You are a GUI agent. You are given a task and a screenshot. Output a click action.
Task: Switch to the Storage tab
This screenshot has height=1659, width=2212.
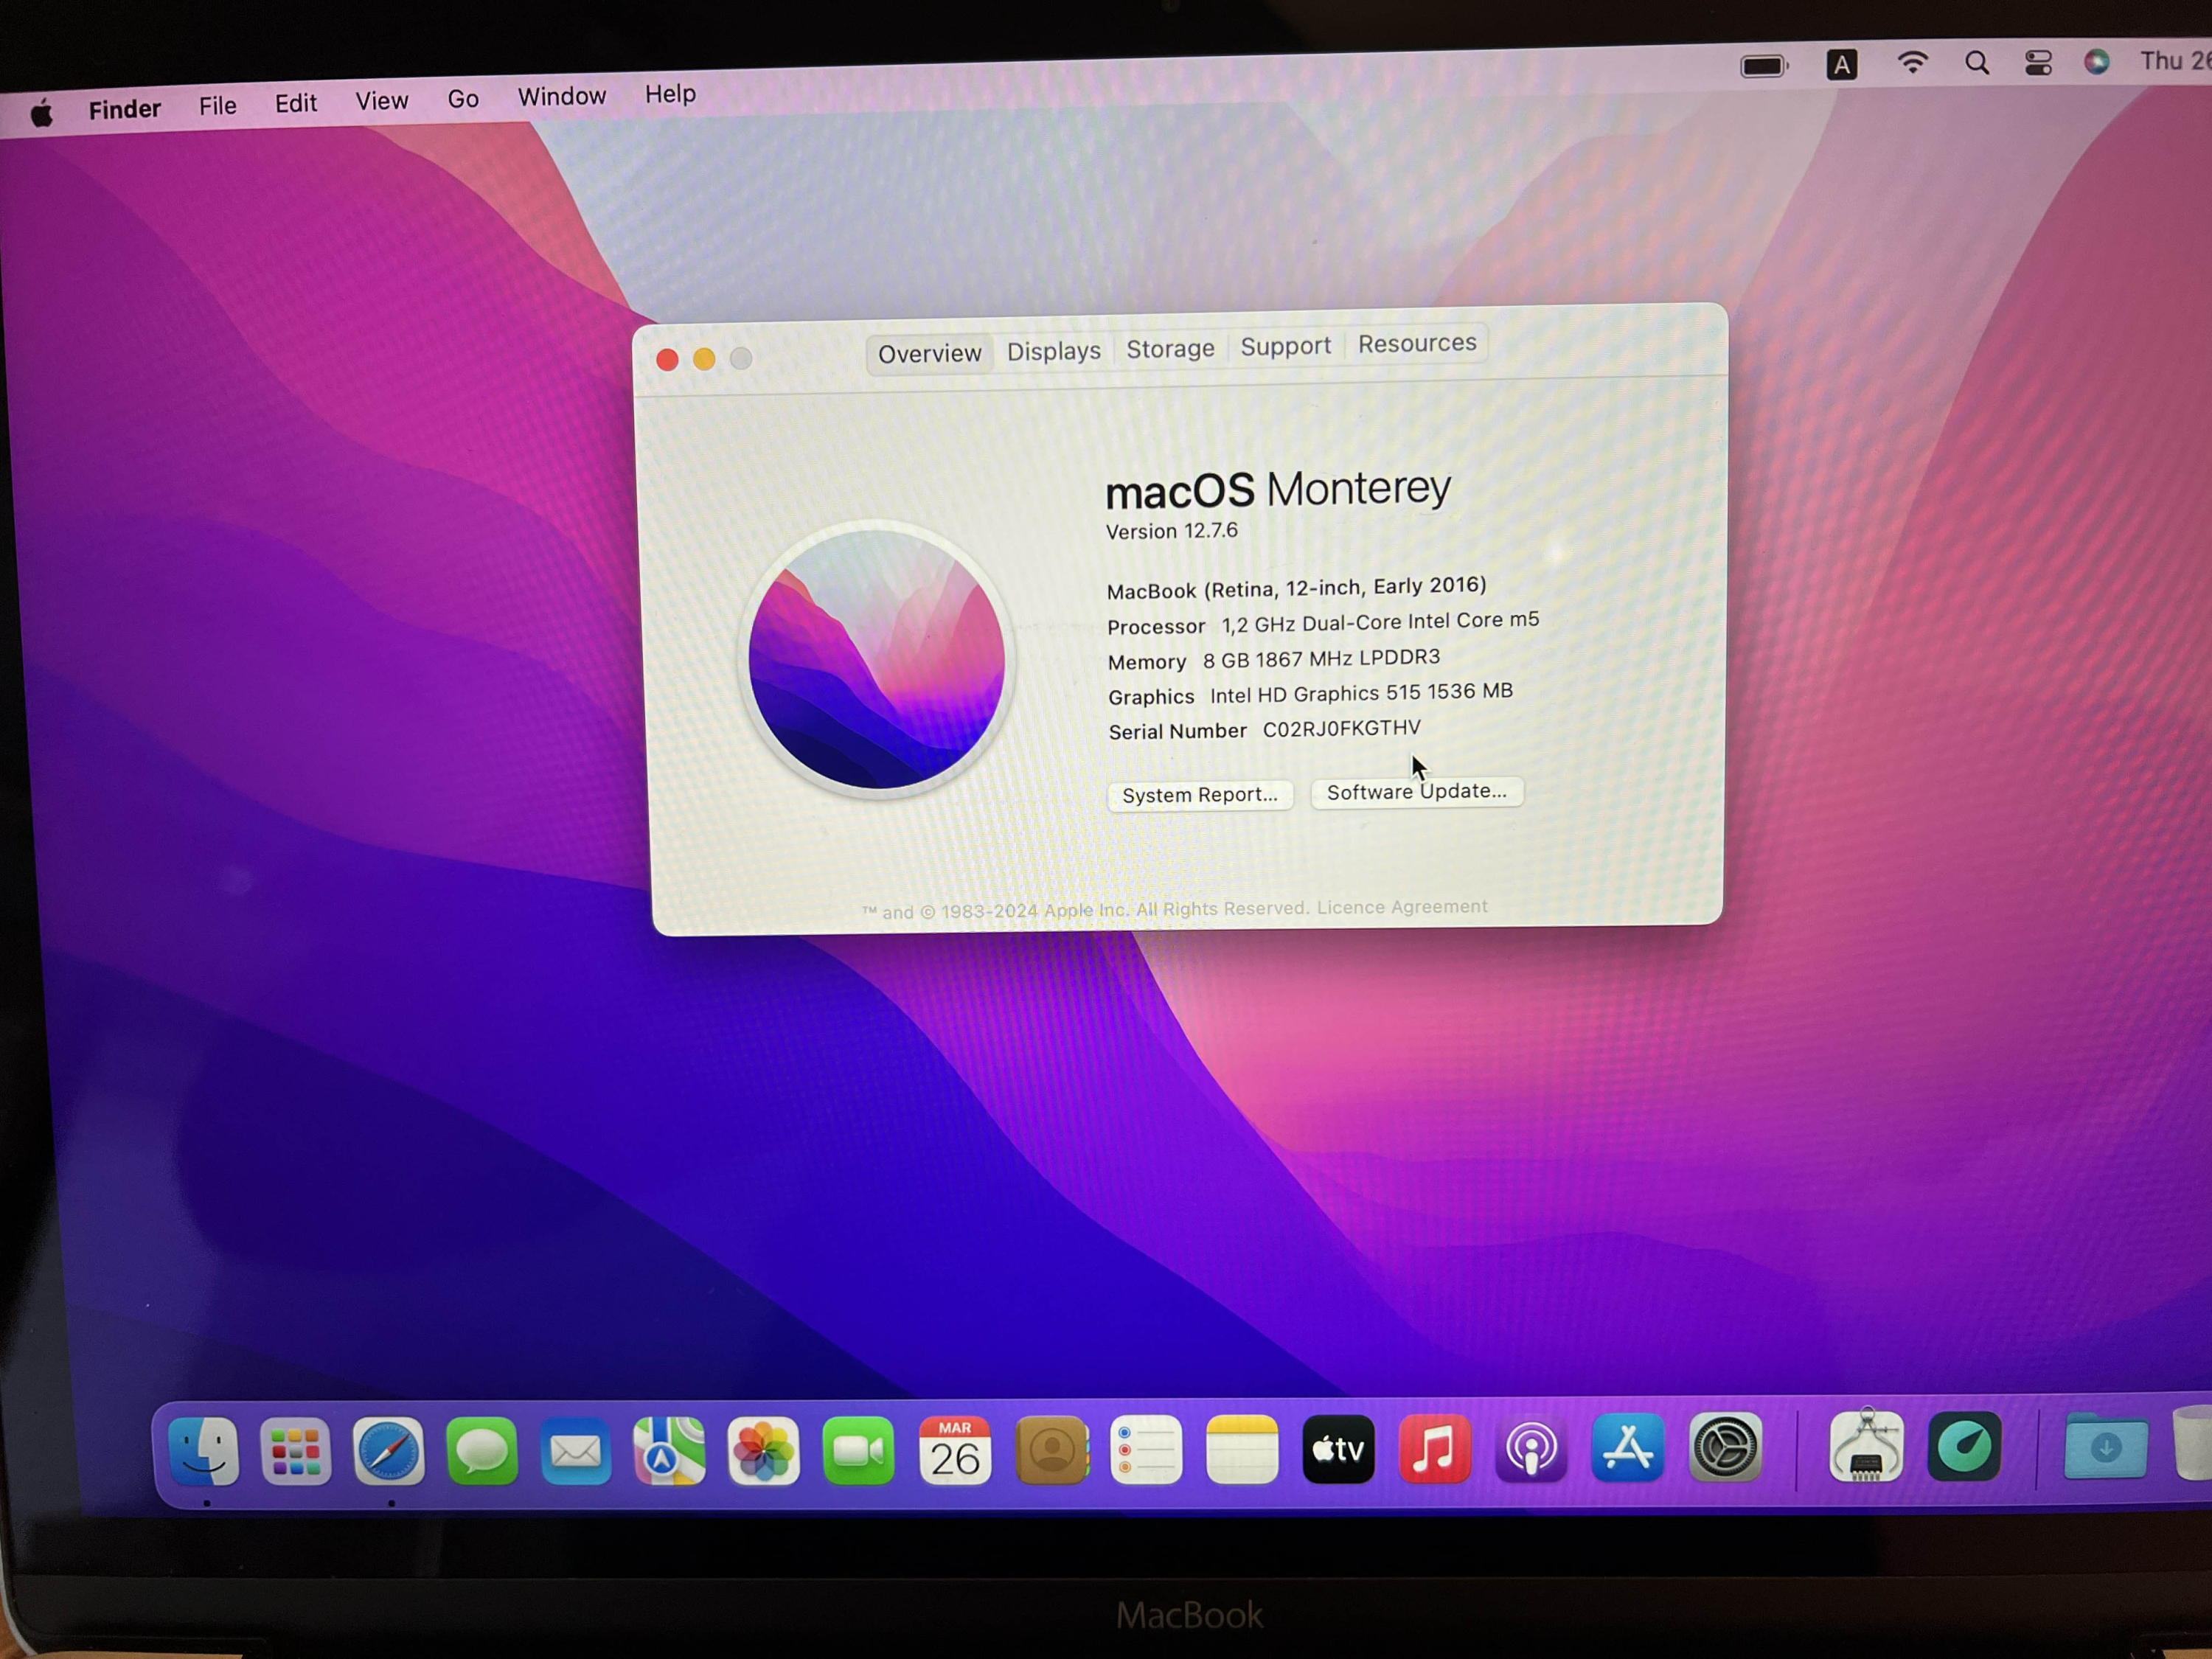[x=1171, y=349]
